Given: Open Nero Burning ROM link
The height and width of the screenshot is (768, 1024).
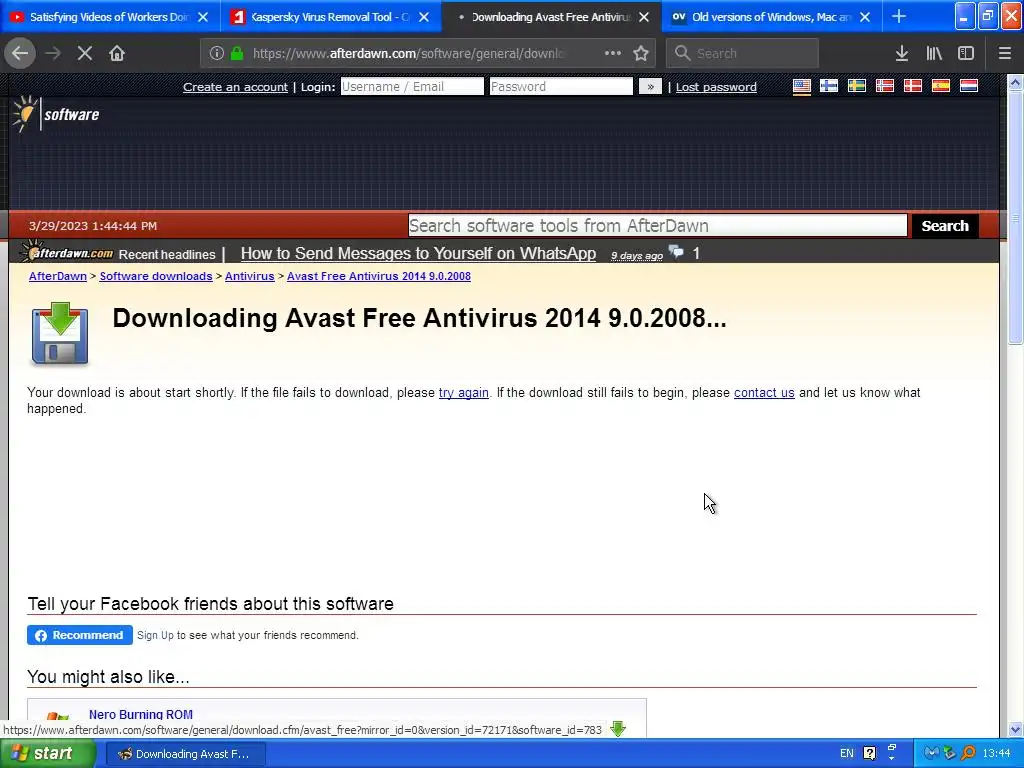Looking at the screenshot, I should (x=140, y=714).
